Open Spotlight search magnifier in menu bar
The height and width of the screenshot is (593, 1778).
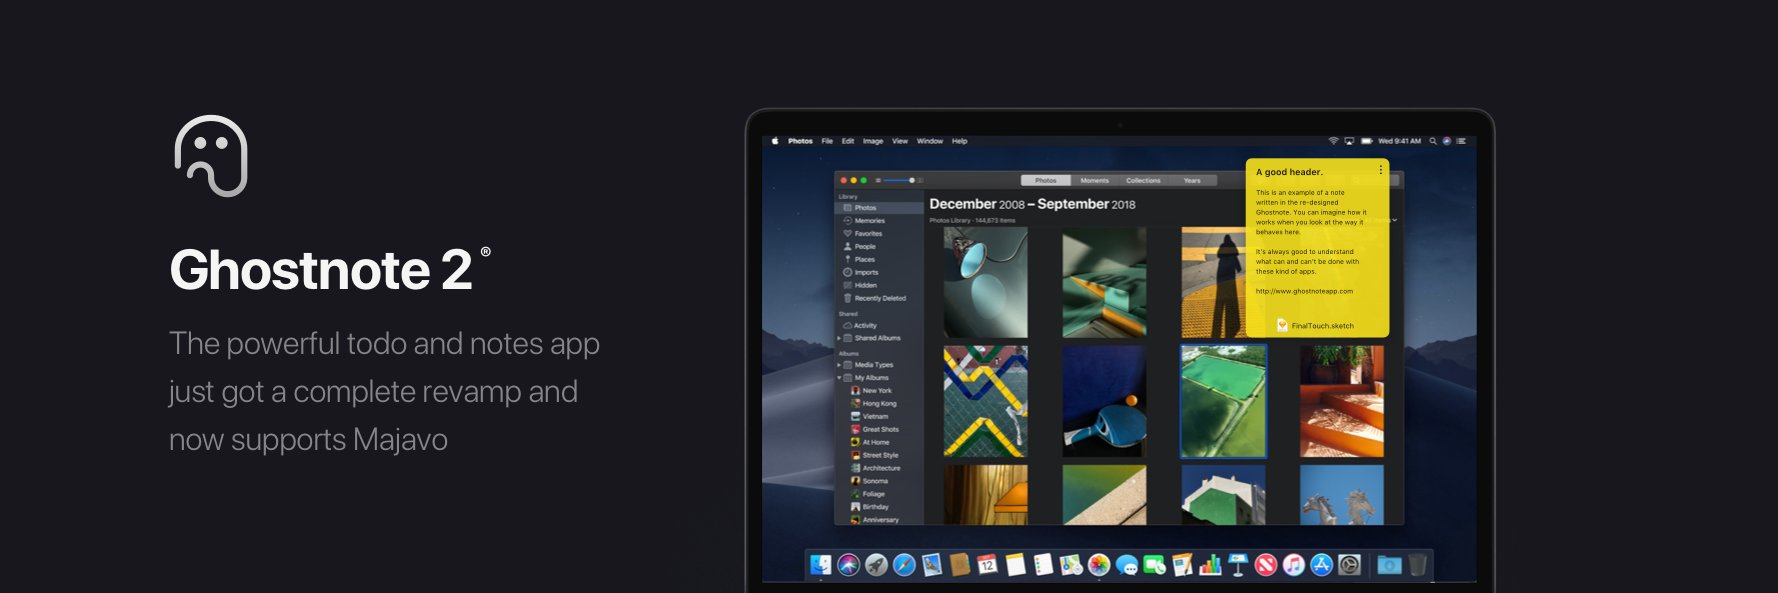1433,141
